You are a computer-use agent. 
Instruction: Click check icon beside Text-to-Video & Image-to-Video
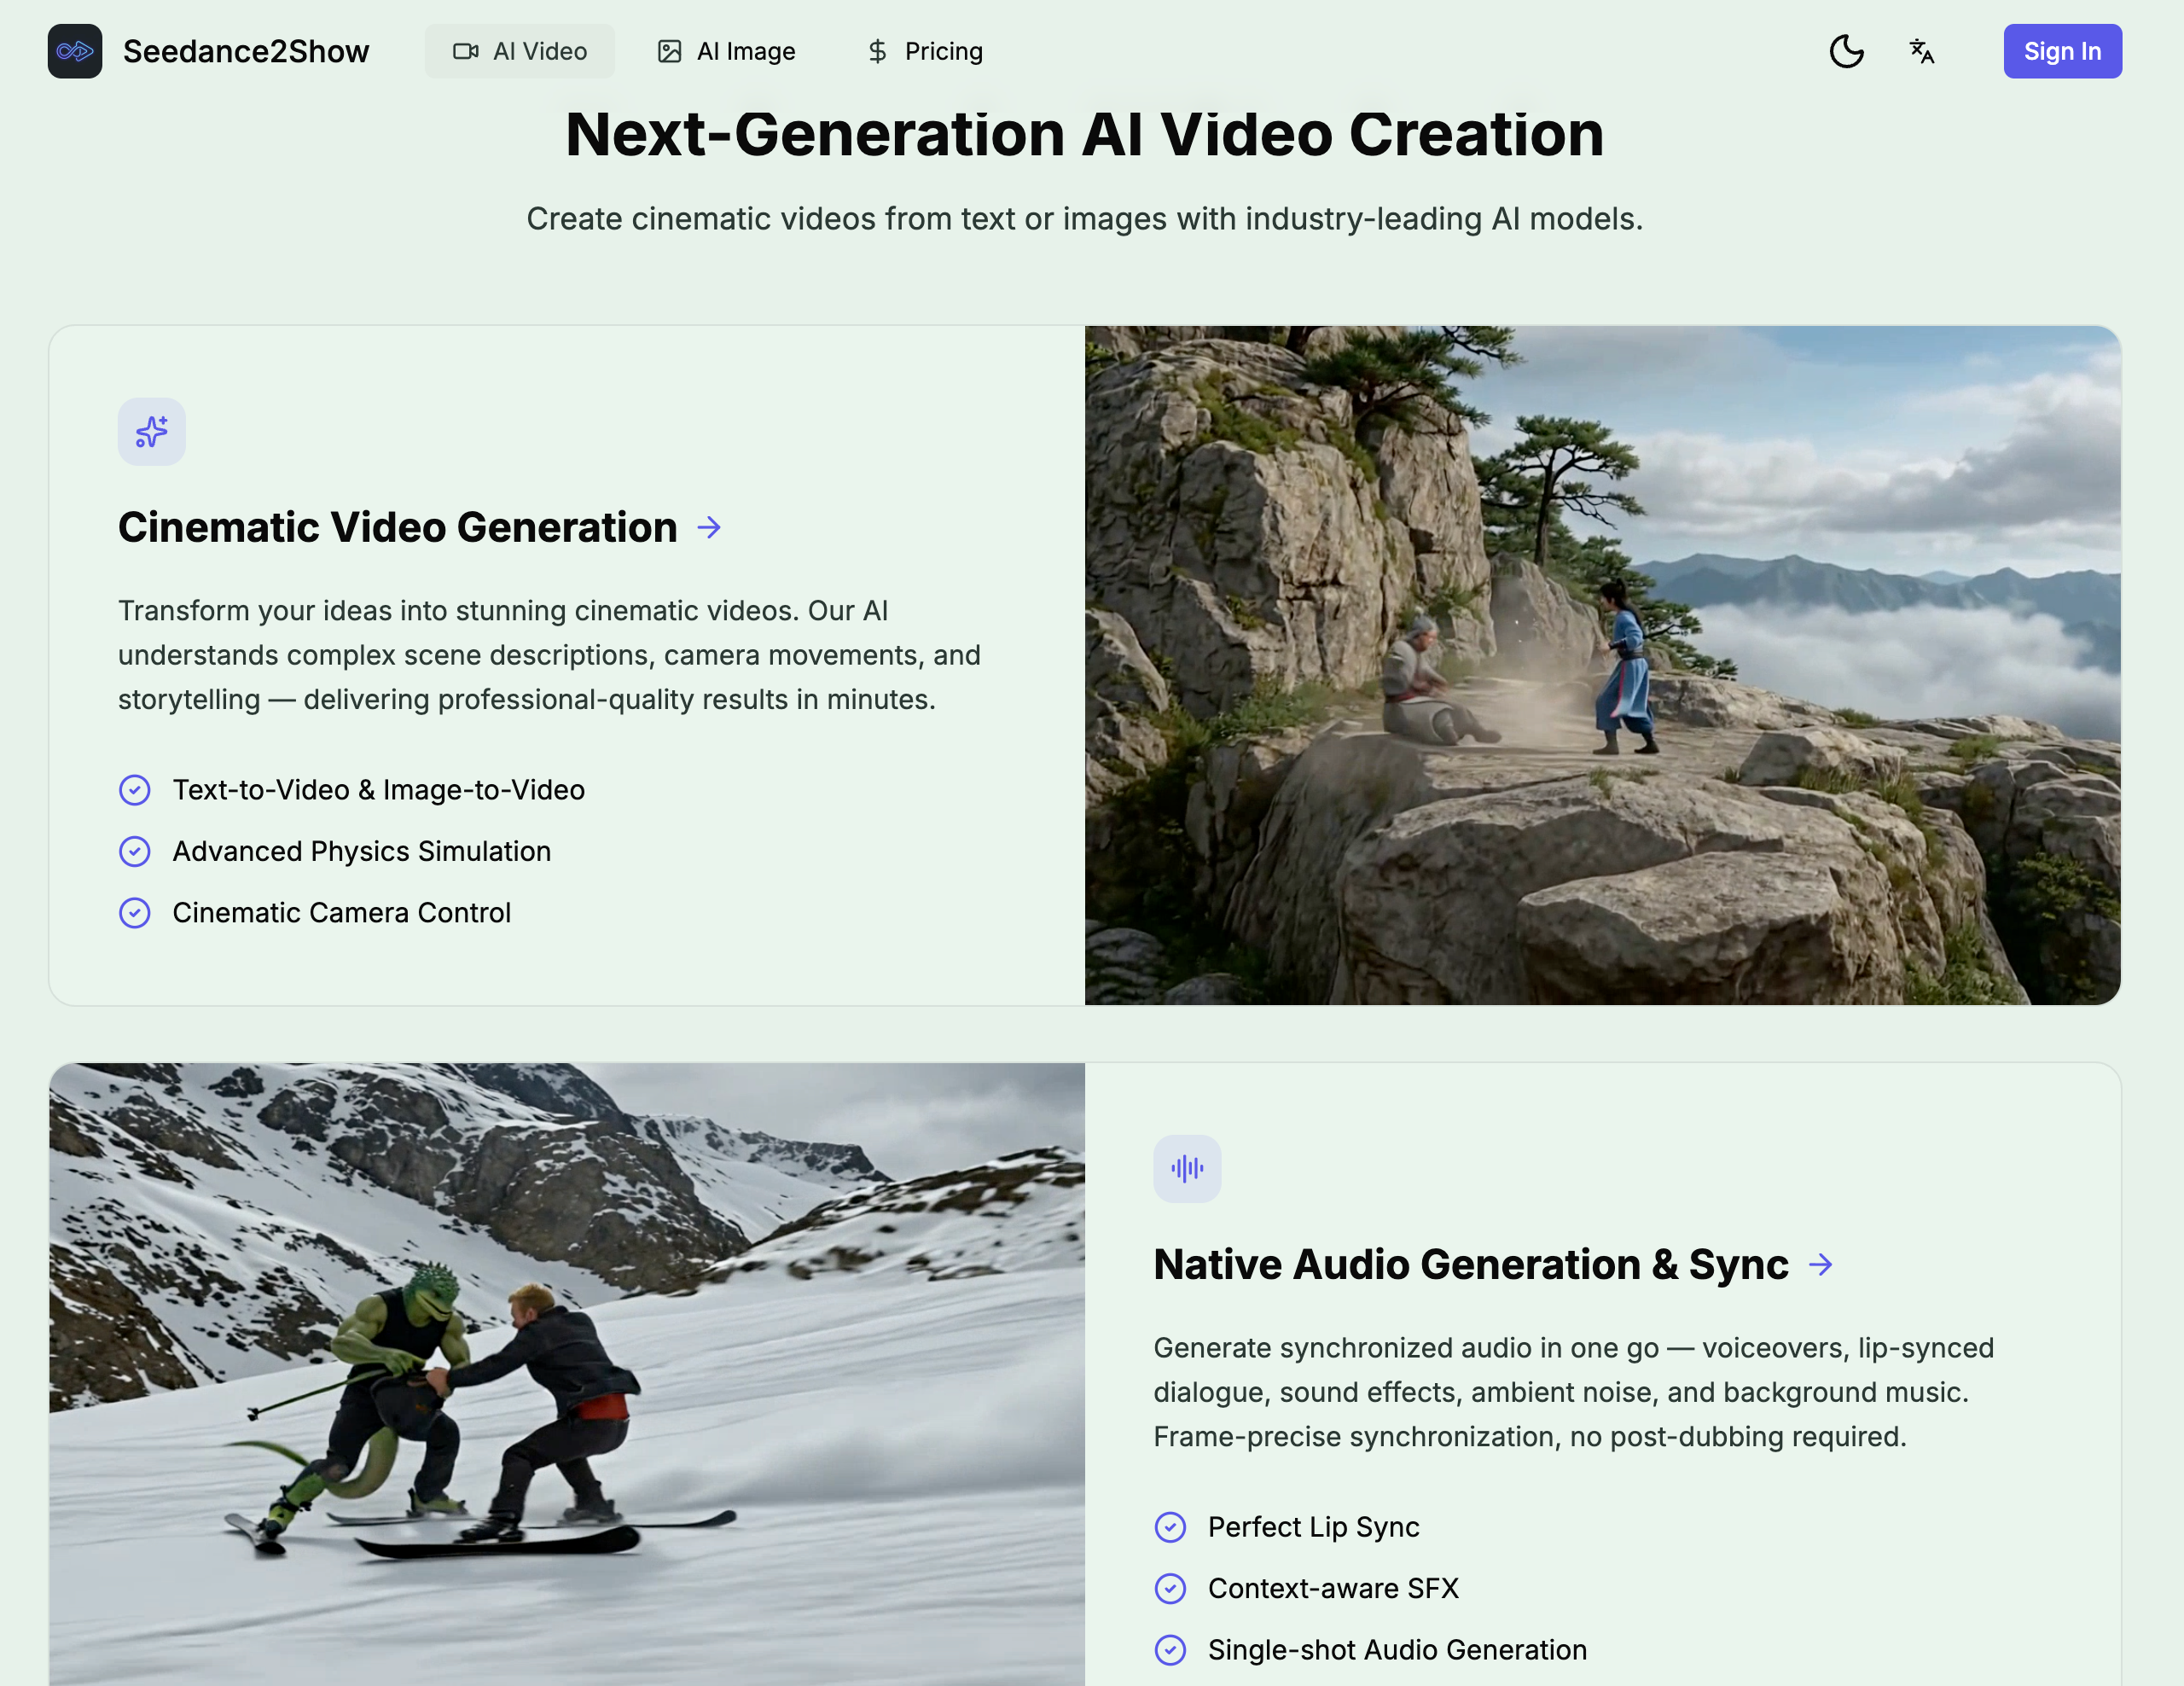135,790
